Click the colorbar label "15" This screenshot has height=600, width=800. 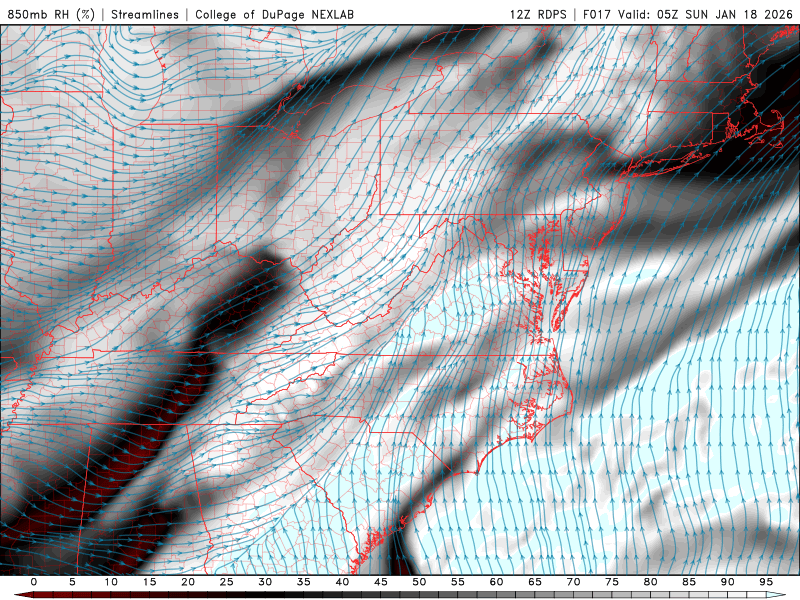149,582
